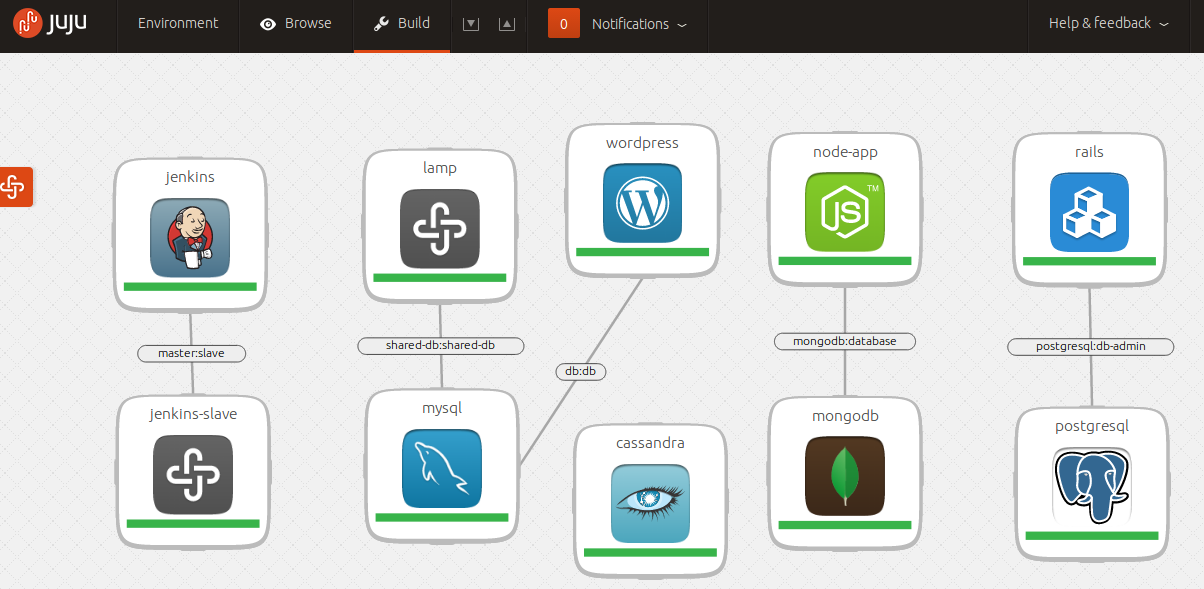The image size is (1204, 589).
Task: Select the cassandra eye icon
Action: (x=651, y=503)
